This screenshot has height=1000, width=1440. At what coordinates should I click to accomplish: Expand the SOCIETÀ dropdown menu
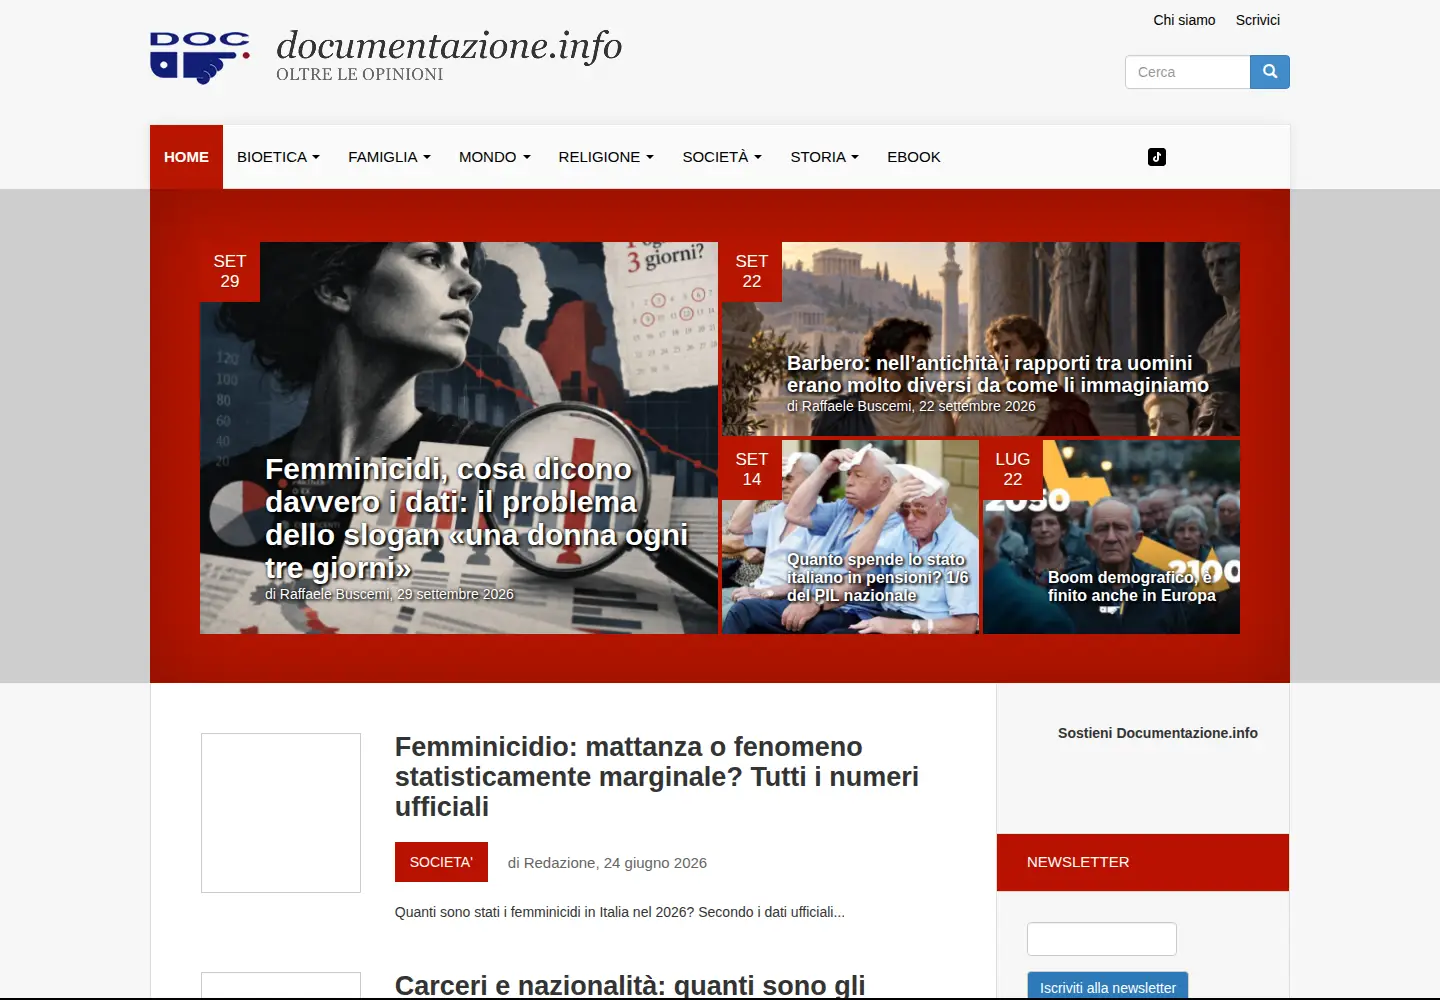(722, 157)
